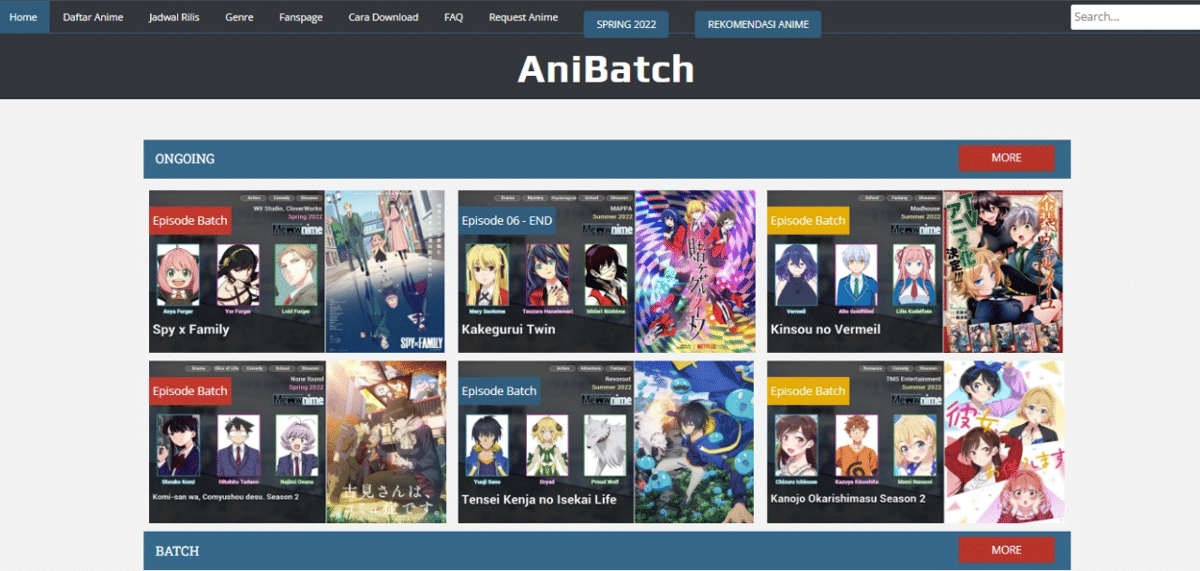This screenshot has height=571, width=1200.
Task: Open the Home menu item
Action: point(23,17)
